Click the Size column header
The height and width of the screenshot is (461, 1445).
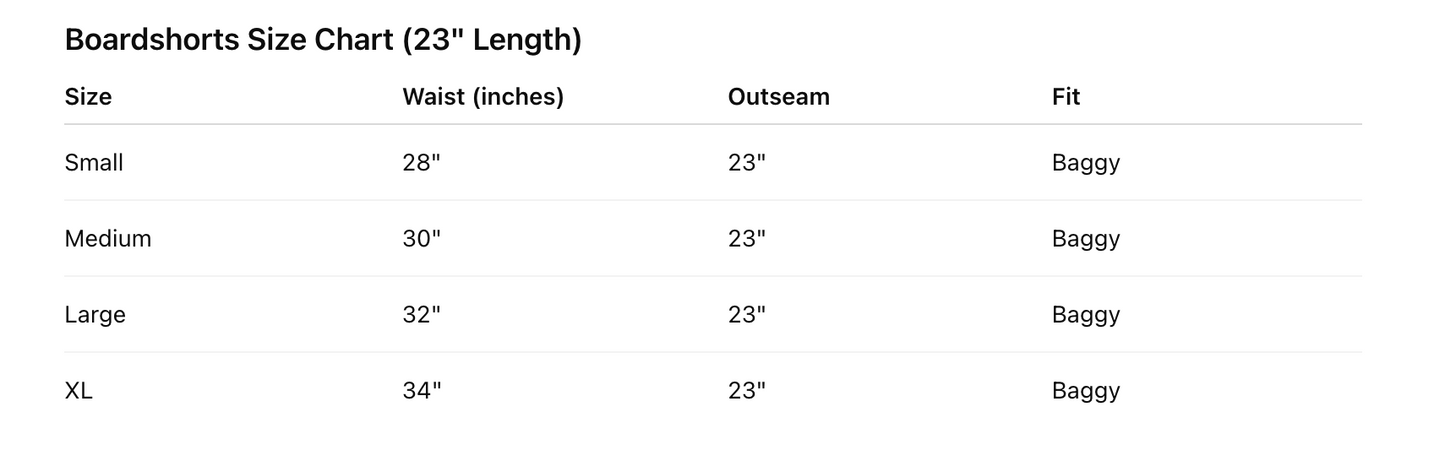pos(88,97)
